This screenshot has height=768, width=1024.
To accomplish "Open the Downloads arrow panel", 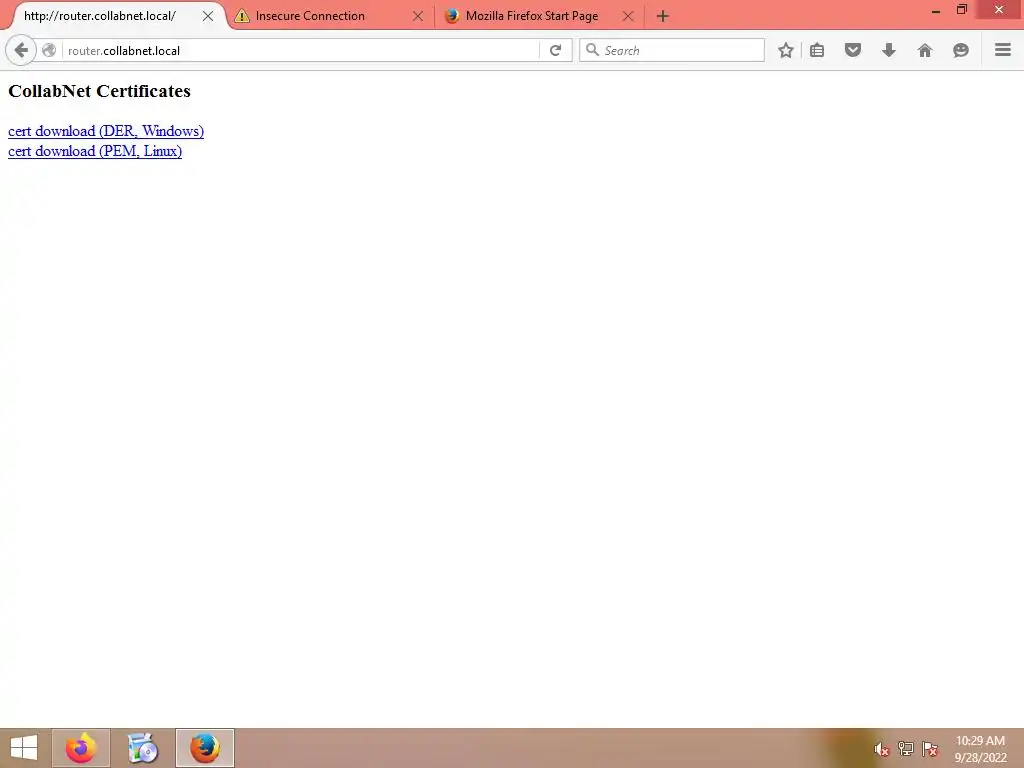I will (x=889, y=50).
